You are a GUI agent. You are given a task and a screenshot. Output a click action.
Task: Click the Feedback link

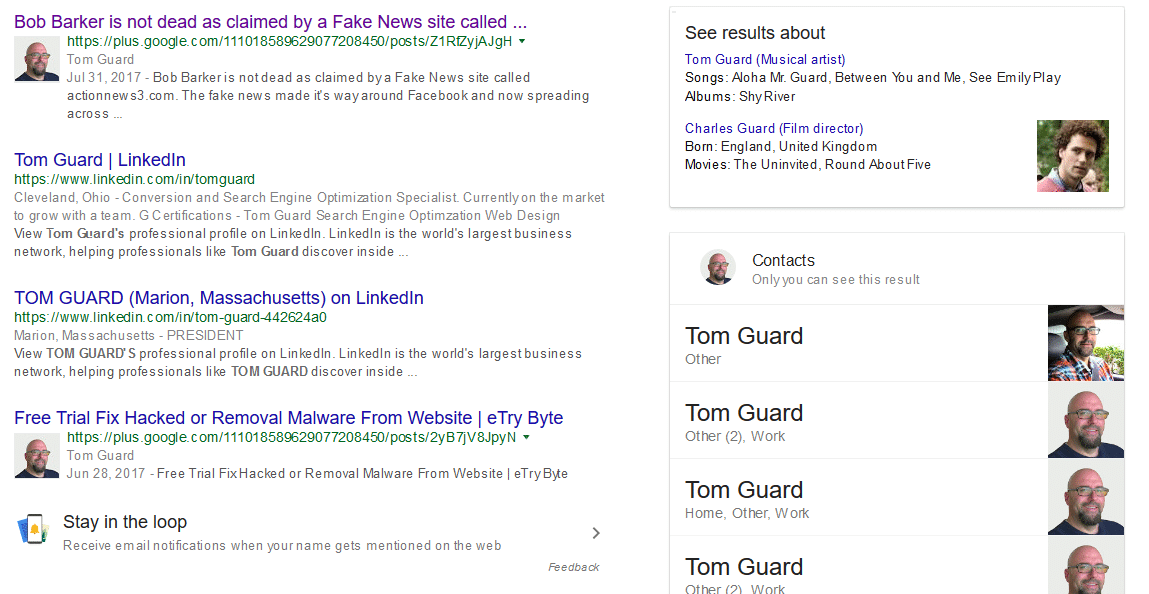coord(574,567)
